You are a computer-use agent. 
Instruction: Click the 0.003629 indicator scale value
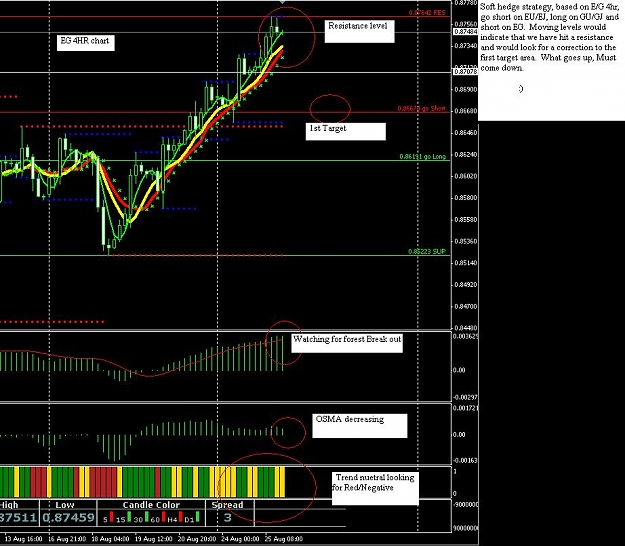click(x=466, y=336)
